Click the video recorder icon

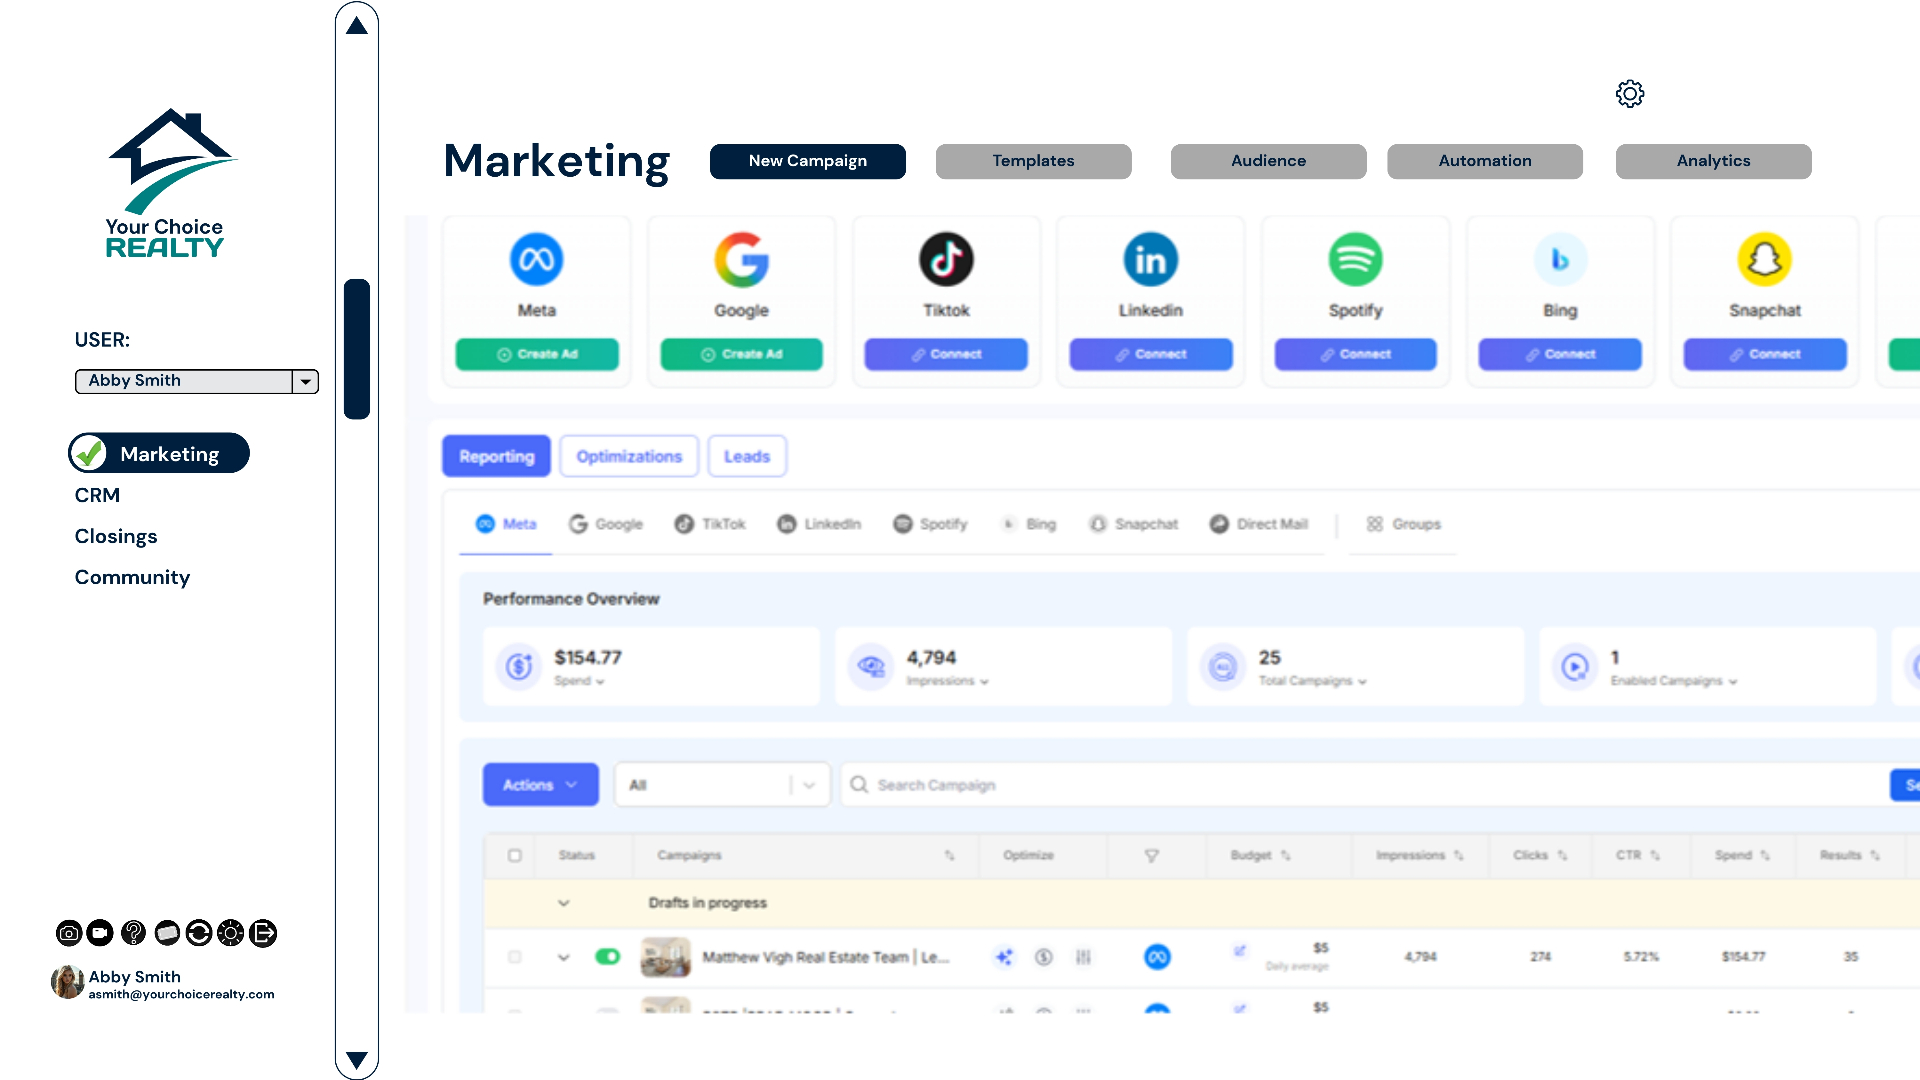click(100, 933)
